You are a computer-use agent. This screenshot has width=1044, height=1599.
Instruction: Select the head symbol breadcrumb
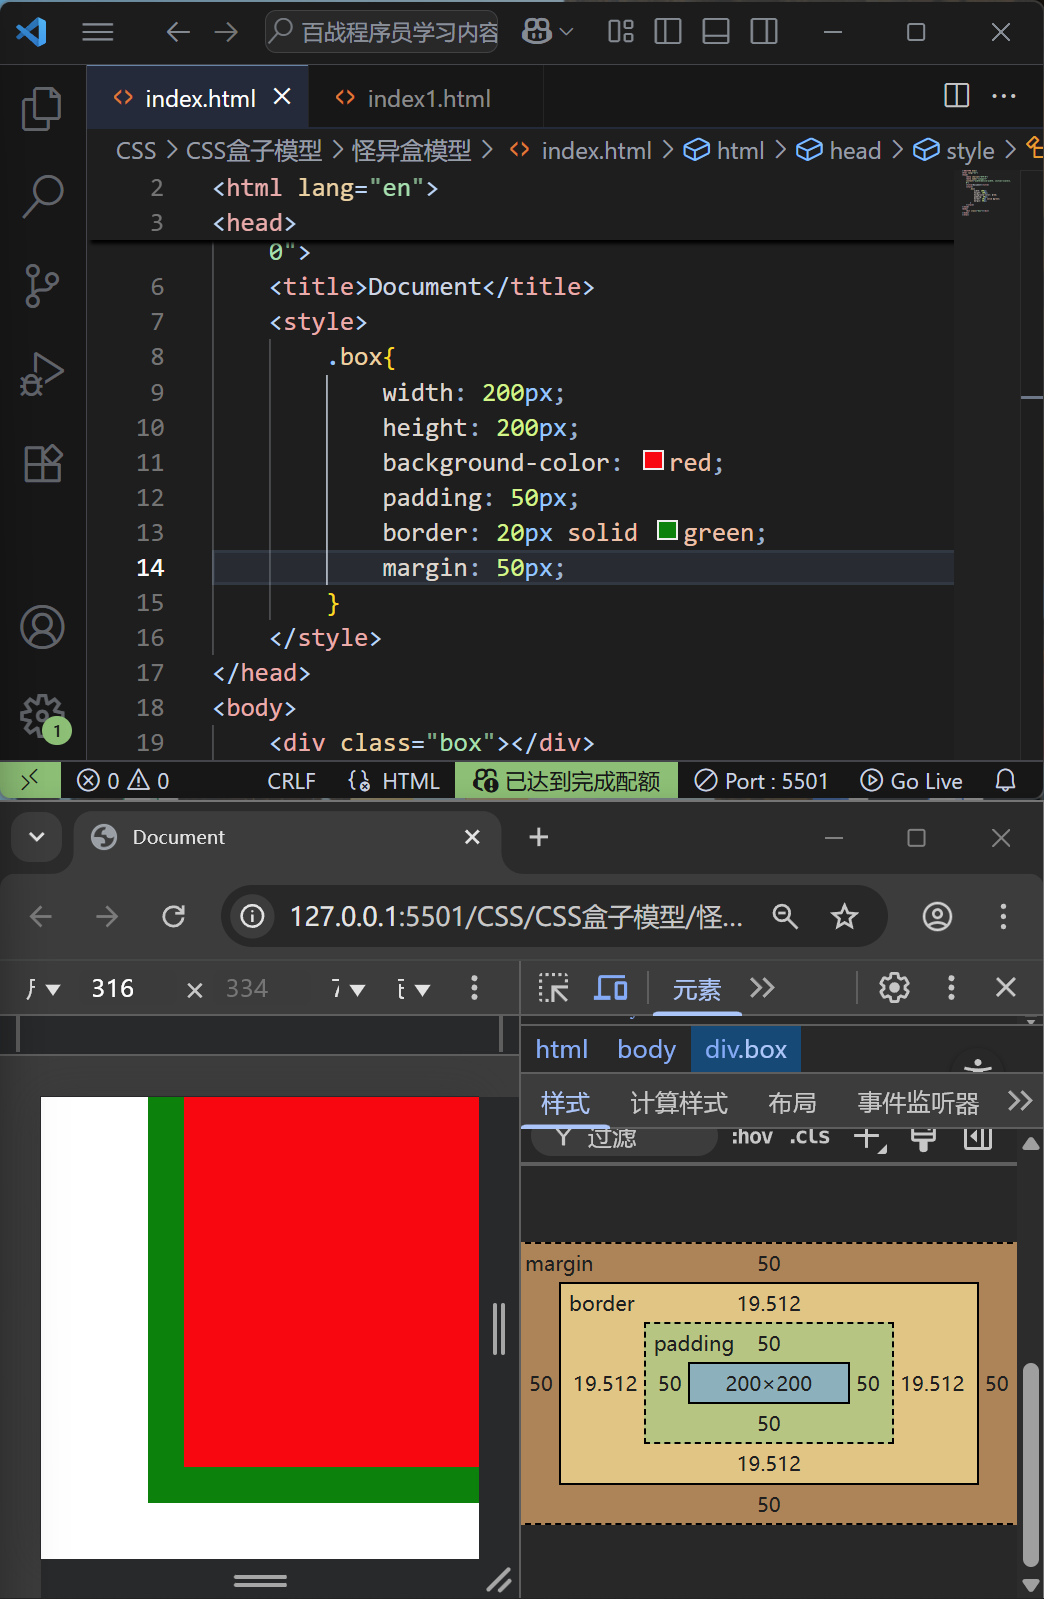coord(839,151)
